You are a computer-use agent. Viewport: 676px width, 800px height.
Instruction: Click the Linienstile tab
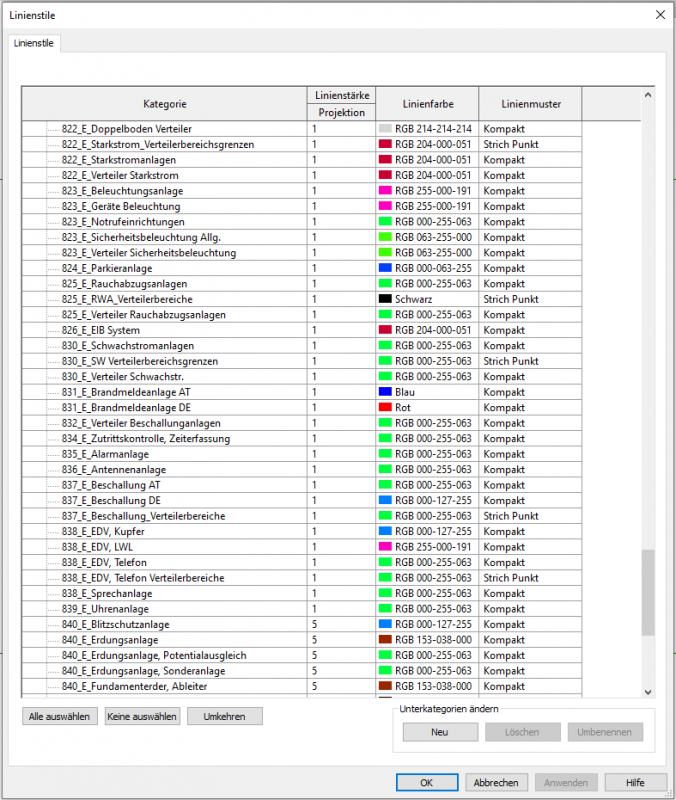36,44
